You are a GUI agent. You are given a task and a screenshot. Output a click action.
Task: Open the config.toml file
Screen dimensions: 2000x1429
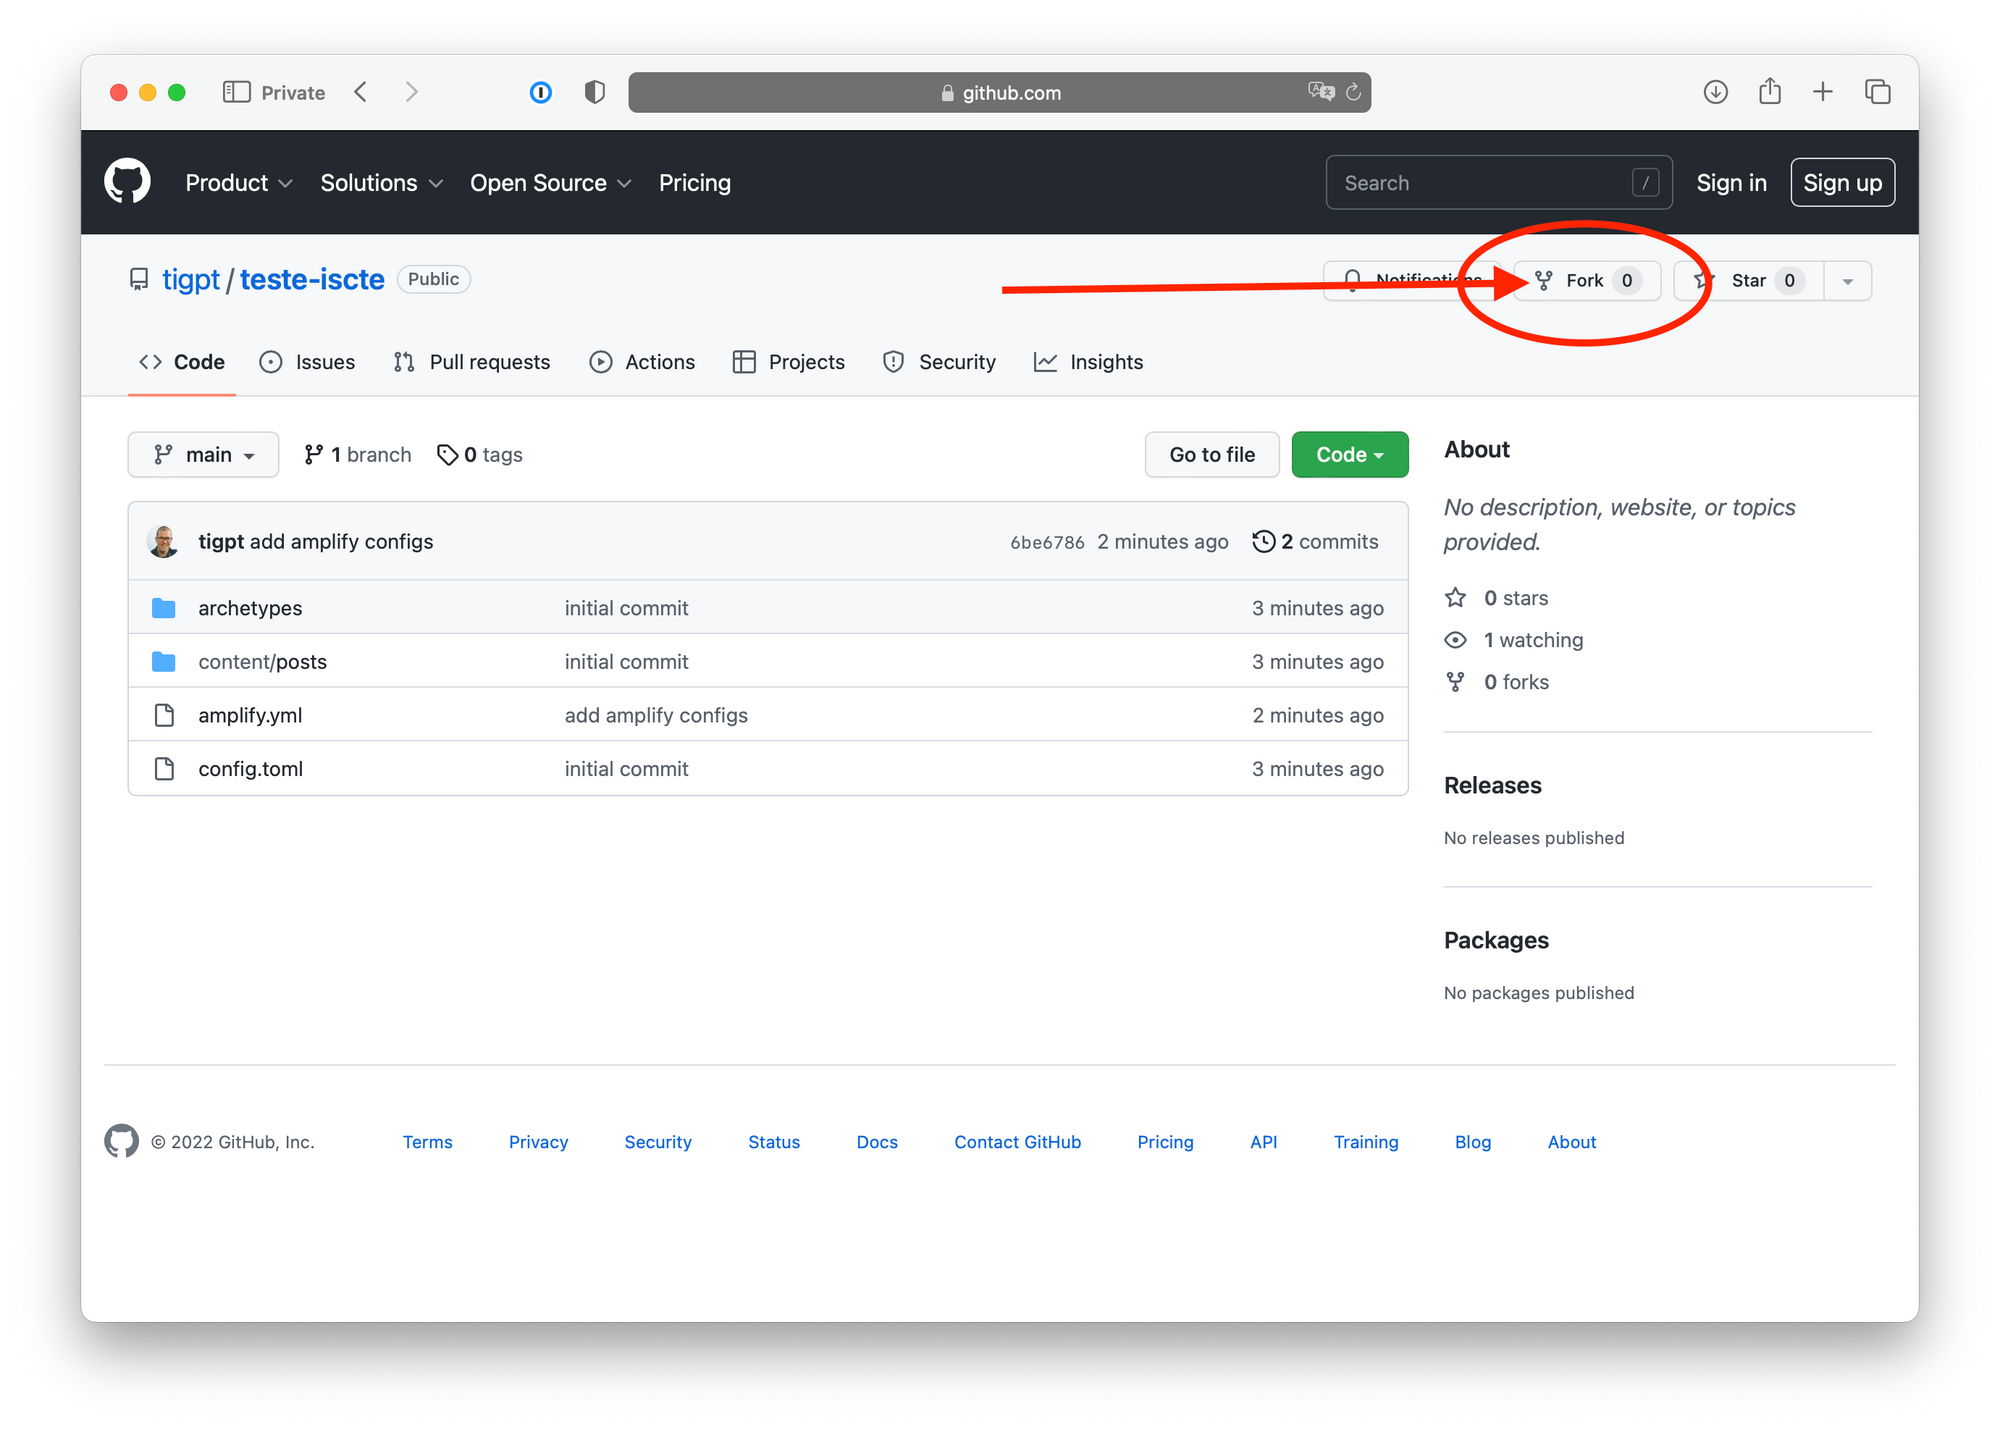(251, 769)
